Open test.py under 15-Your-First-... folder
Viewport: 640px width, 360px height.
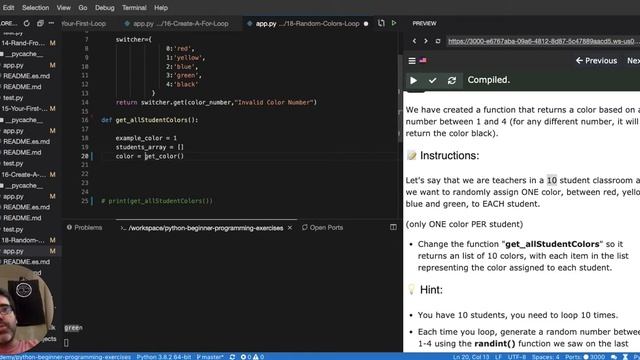pos(13,163)
